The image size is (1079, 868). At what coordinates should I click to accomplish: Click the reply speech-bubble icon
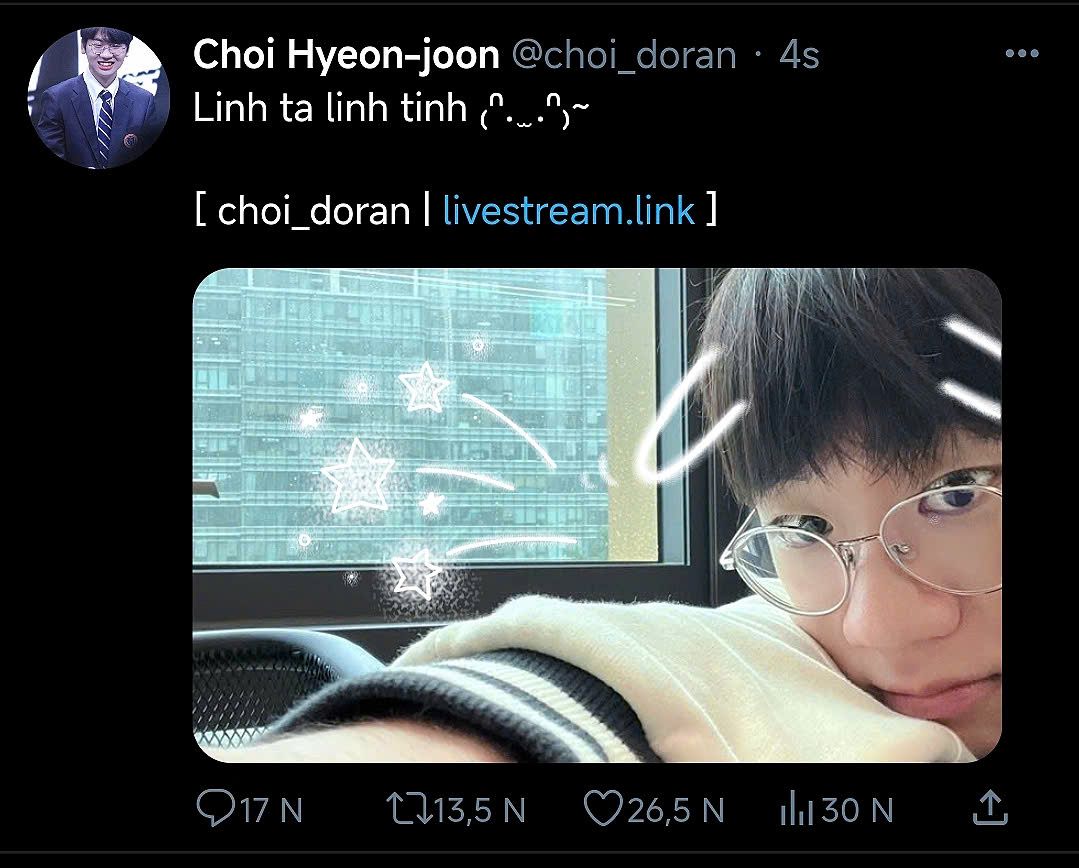click(x=215, y=808)
